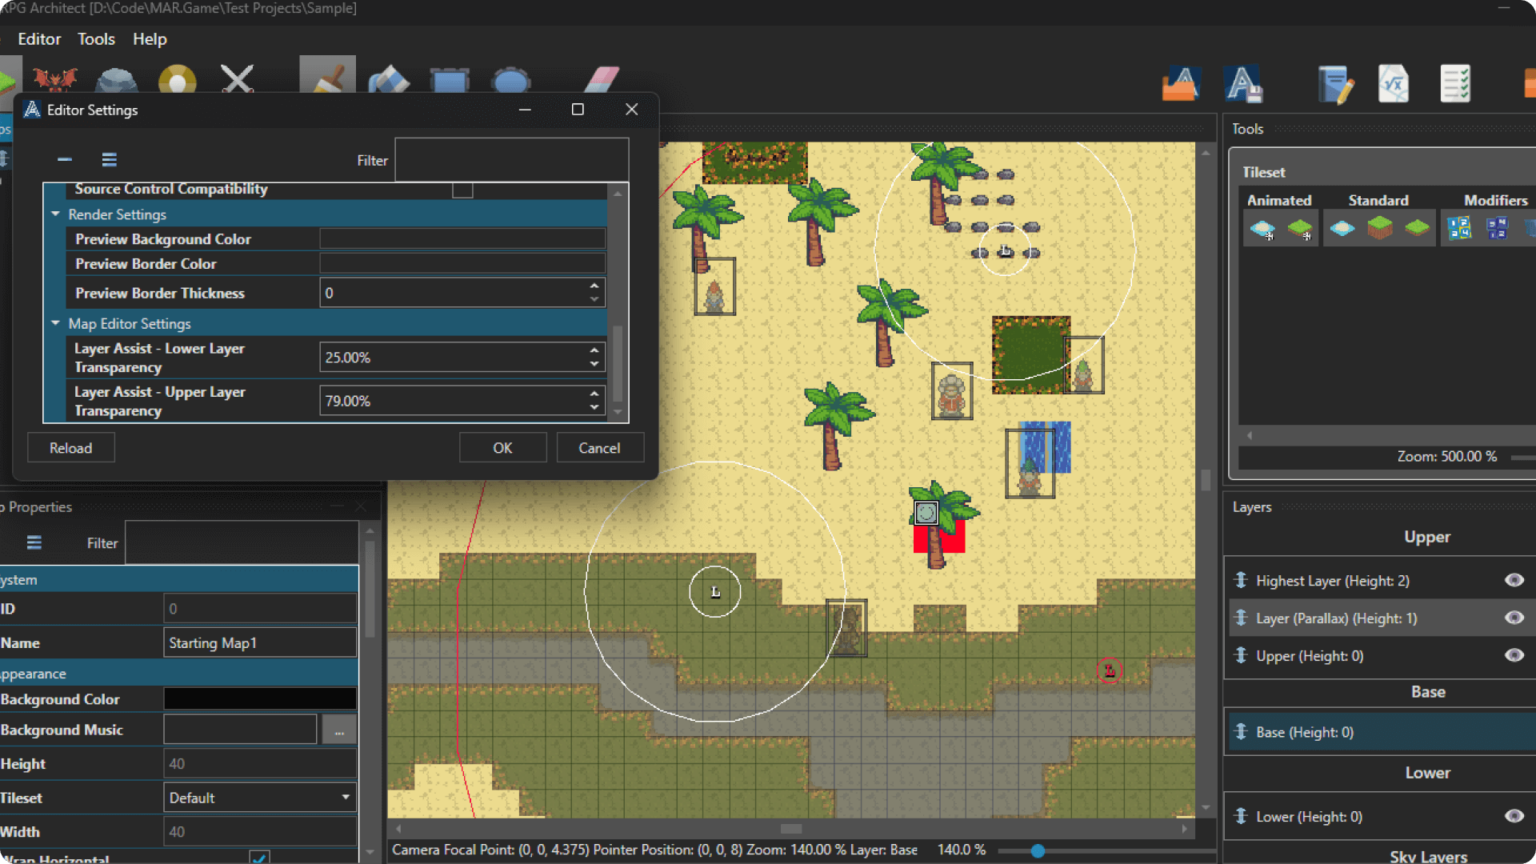Open the Editor menu
The height and width of the screenshot is (864, 1536).
(x=39, y=39)
